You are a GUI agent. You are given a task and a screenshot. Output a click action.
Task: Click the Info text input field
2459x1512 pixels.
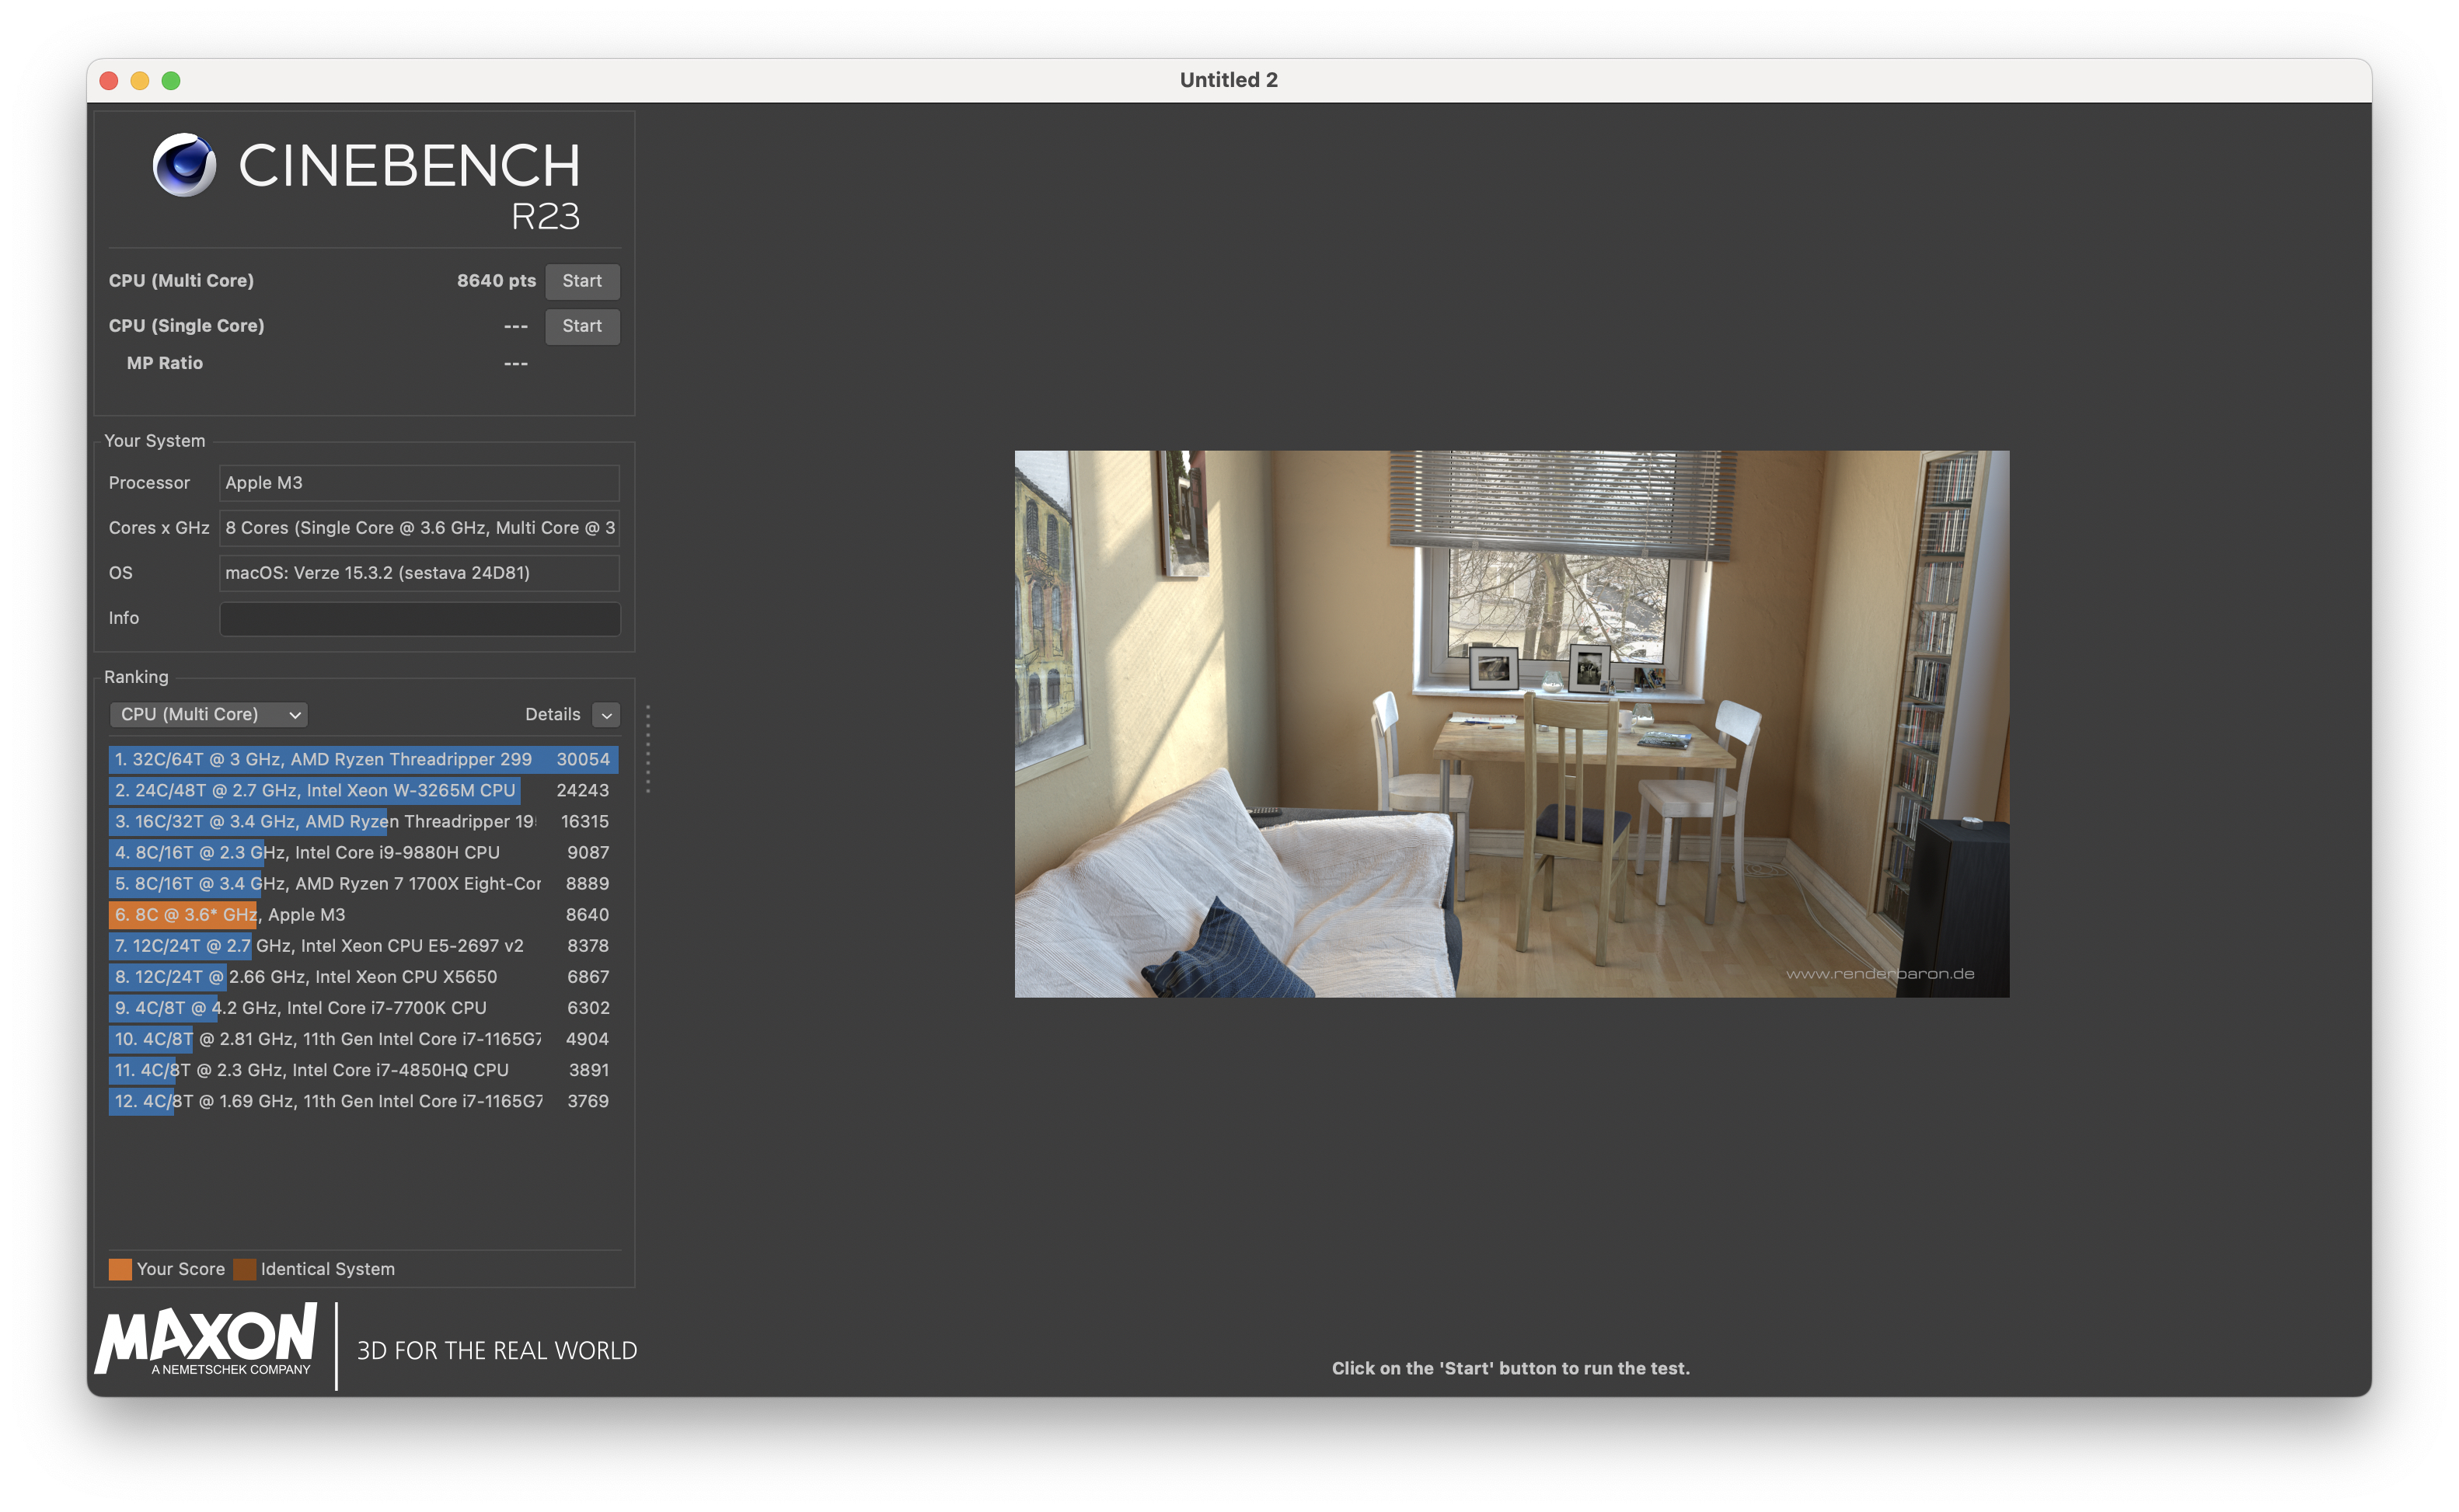pyautogui.click(x=419, y=618)
